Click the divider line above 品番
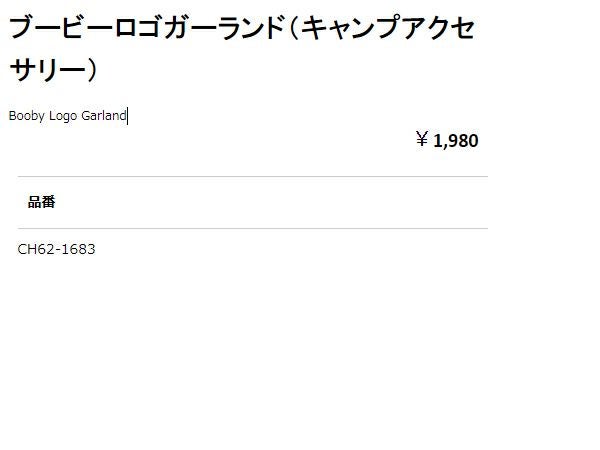The width and height of the screenshot is (600, 450). coord(252,177)
